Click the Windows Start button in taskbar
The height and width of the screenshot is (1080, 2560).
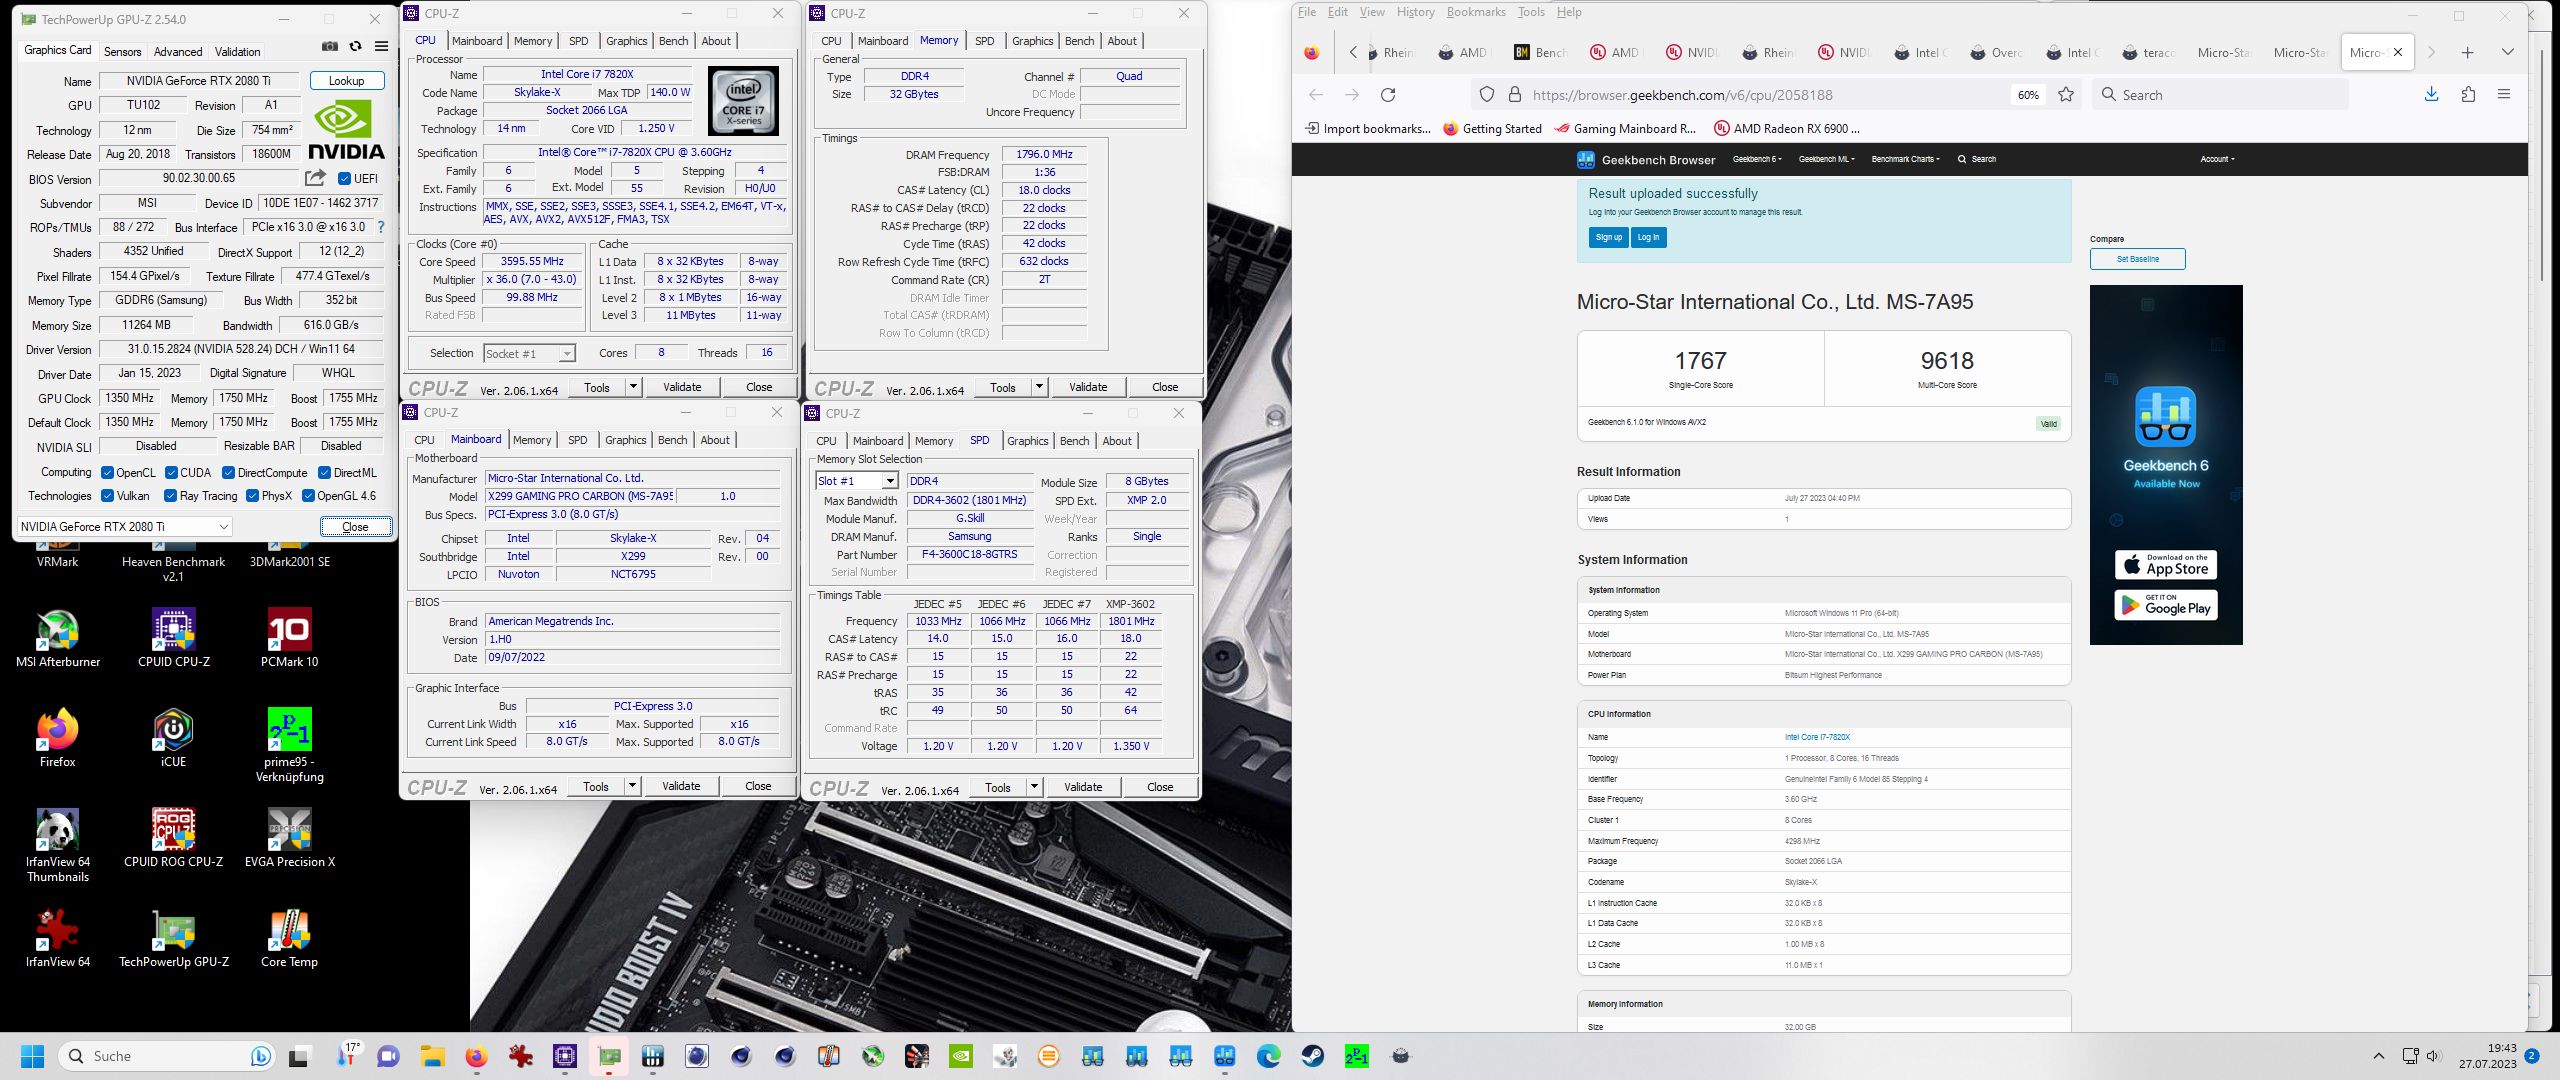tap(32, 1056)
